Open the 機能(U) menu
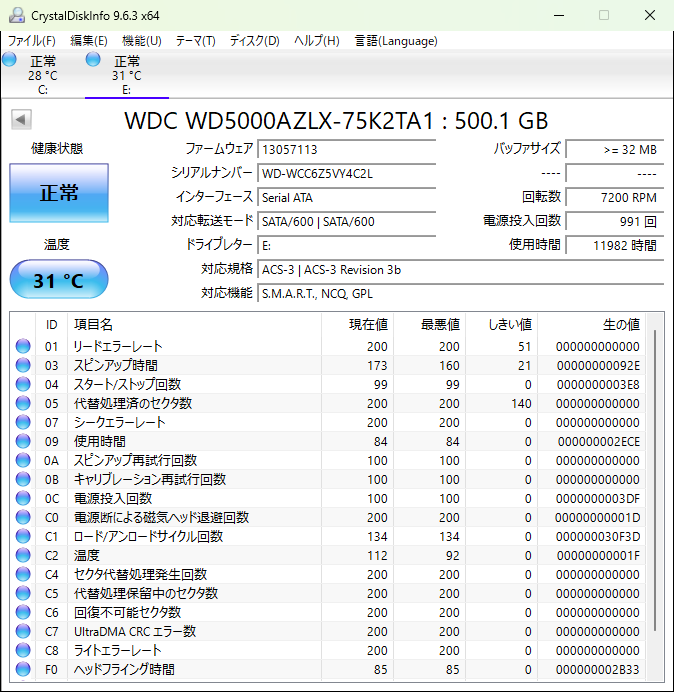Screen dimensions: 674x692 [x=142, y=41]
